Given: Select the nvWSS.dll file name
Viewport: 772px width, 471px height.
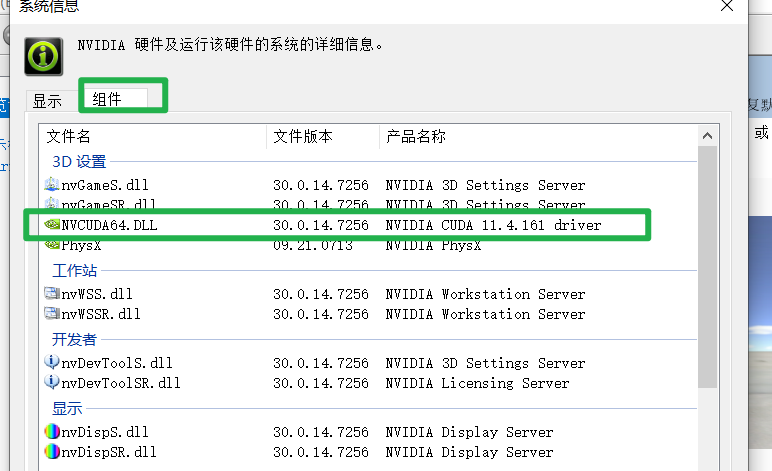Looking at the screenshot, I should pyautogui.click(x=97, y=294).
